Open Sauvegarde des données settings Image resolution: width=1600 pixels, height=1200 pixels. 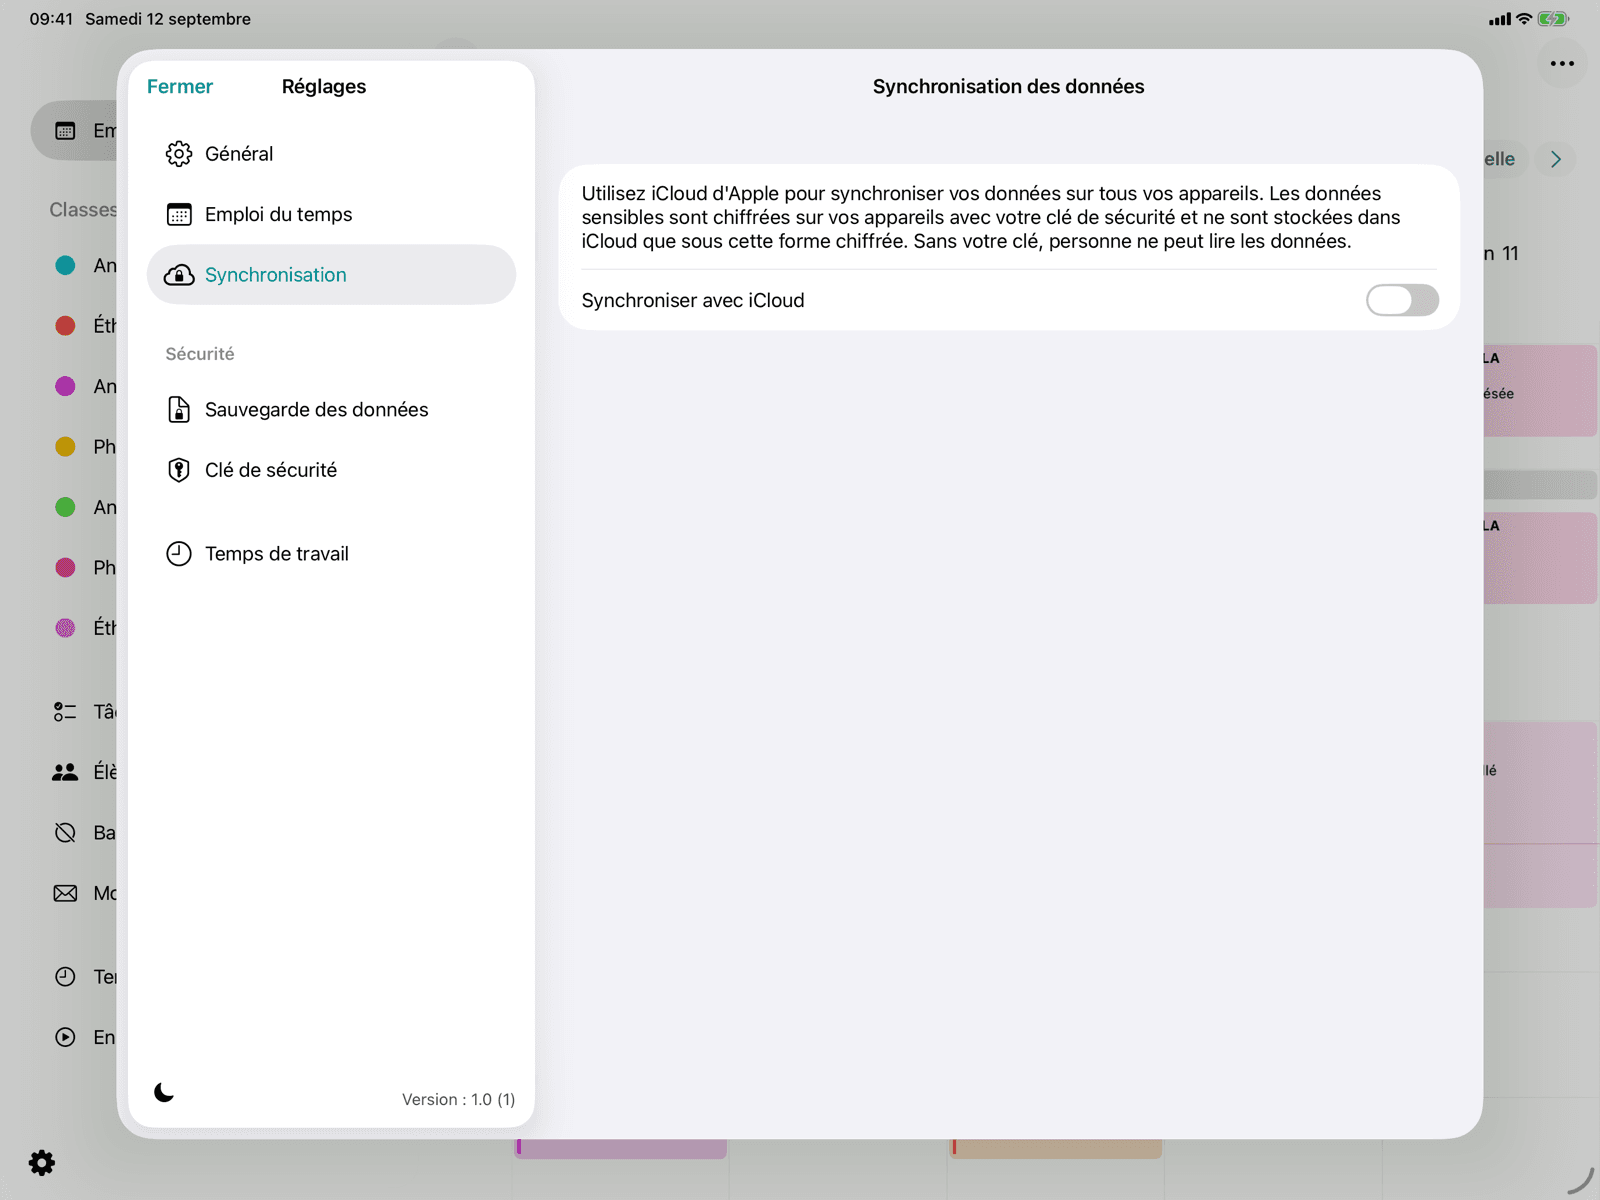pyautogui.click(x=331, y=410)
